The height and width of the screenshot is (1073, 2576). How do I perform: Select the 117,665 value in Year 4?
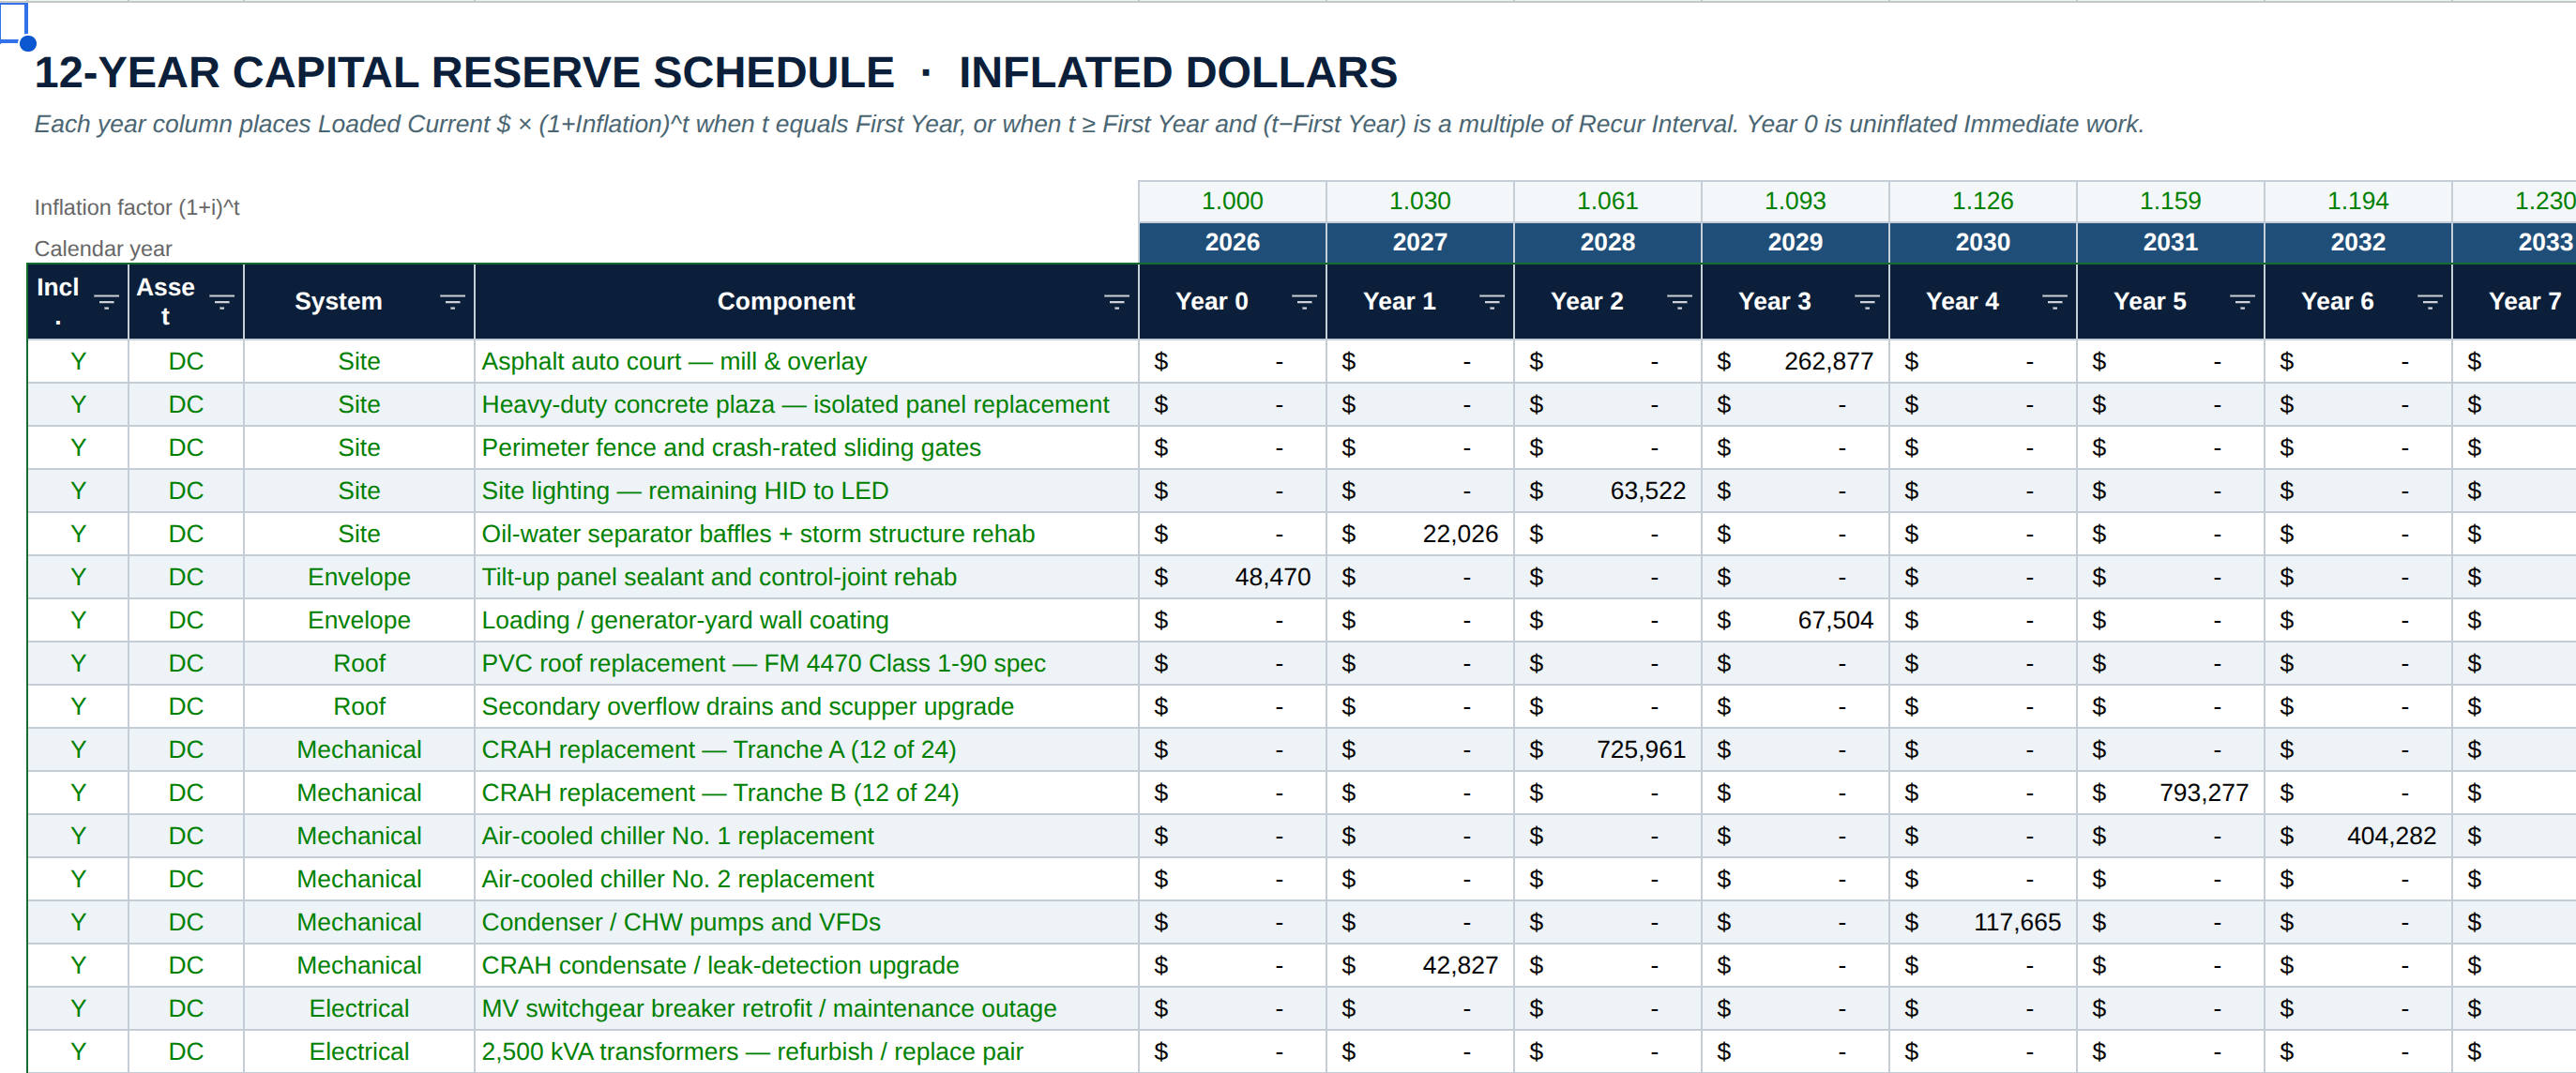point(1983,922)
